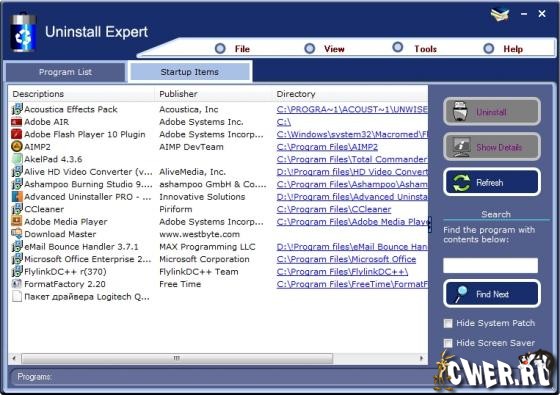Click the Adobe Media Player icon
This screenshot has height=395, width=560.
17,221
